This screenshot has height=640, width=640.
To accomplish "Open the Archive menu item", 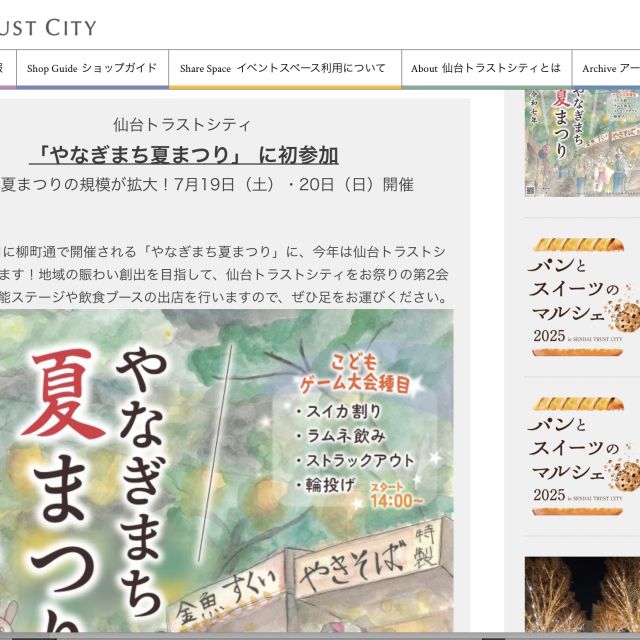I will point(607,68).
